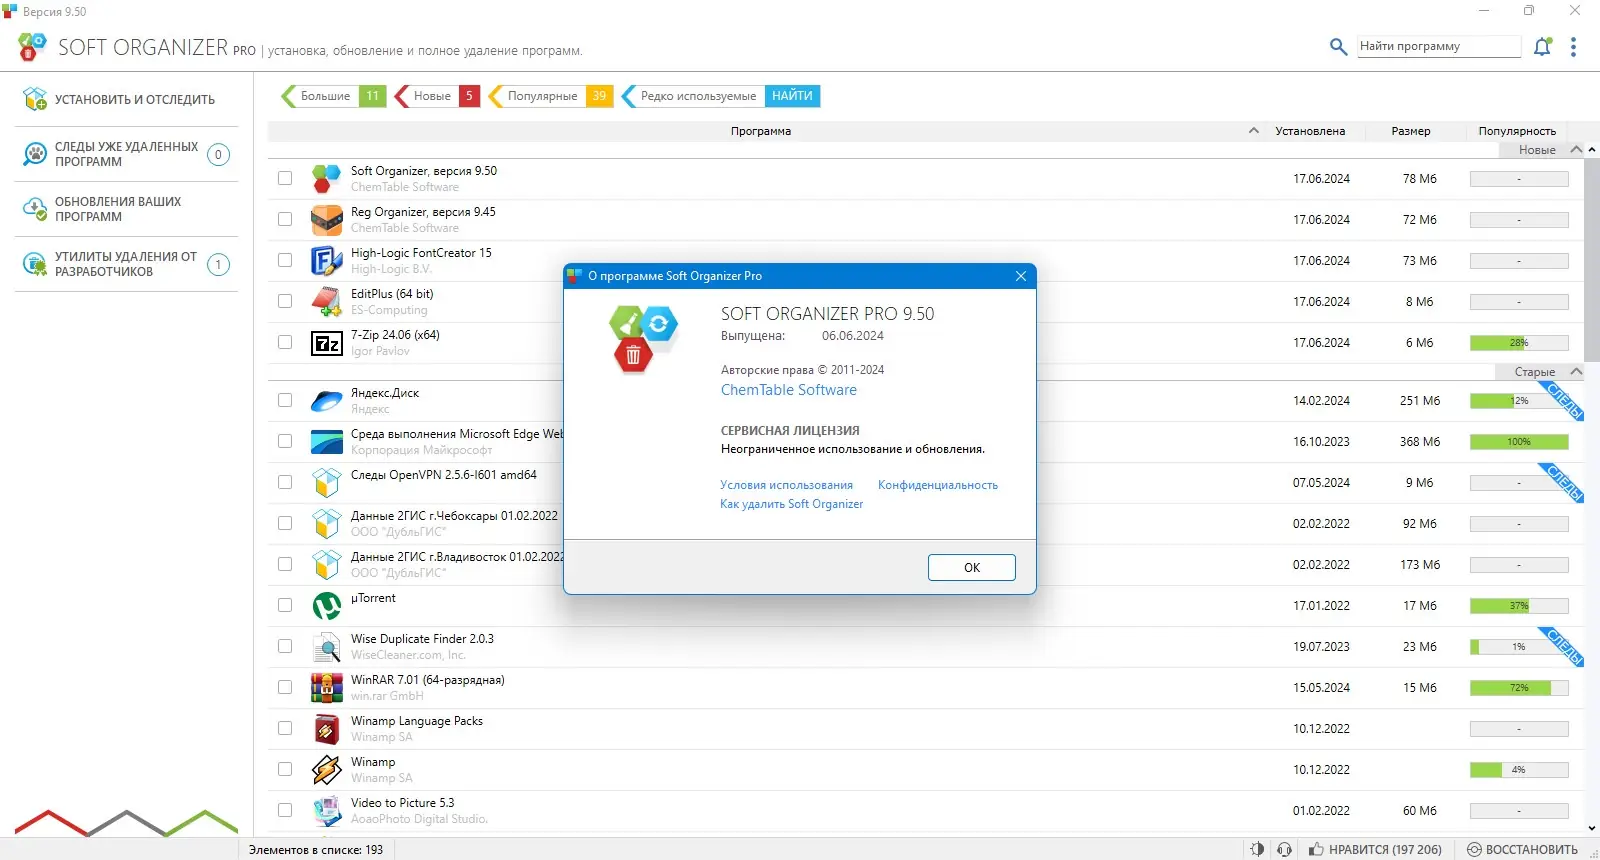Click the search magnifier icon
This screenshot has height=860, width=1600.
click(x=1338, y=46)
